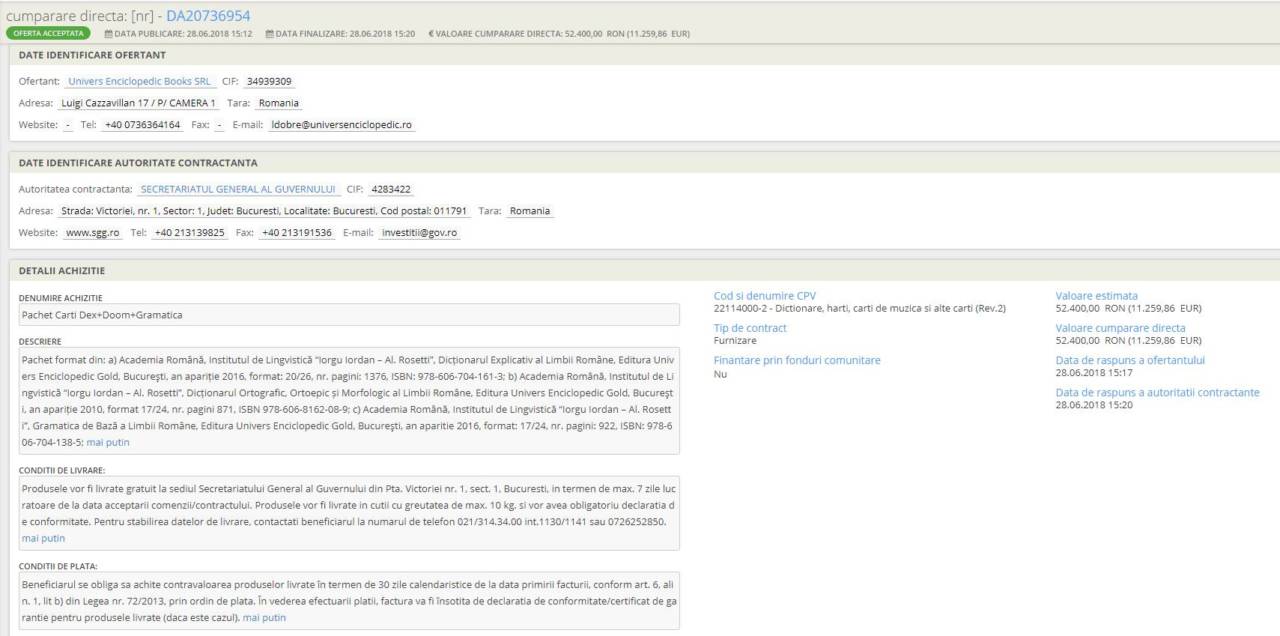Collapse the Descriere text with mai putin
The width and height of the screenshot is (1280, 636).
tap(108, 442)
